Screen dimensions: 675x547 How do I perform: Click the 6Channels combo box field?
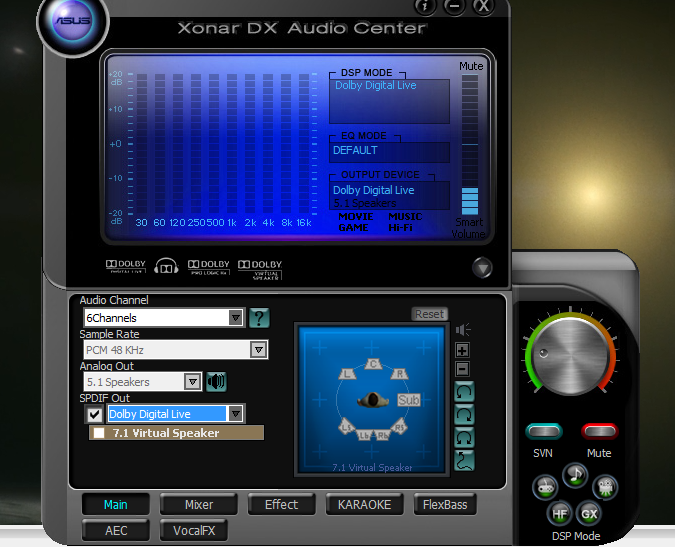pos(164,318)
